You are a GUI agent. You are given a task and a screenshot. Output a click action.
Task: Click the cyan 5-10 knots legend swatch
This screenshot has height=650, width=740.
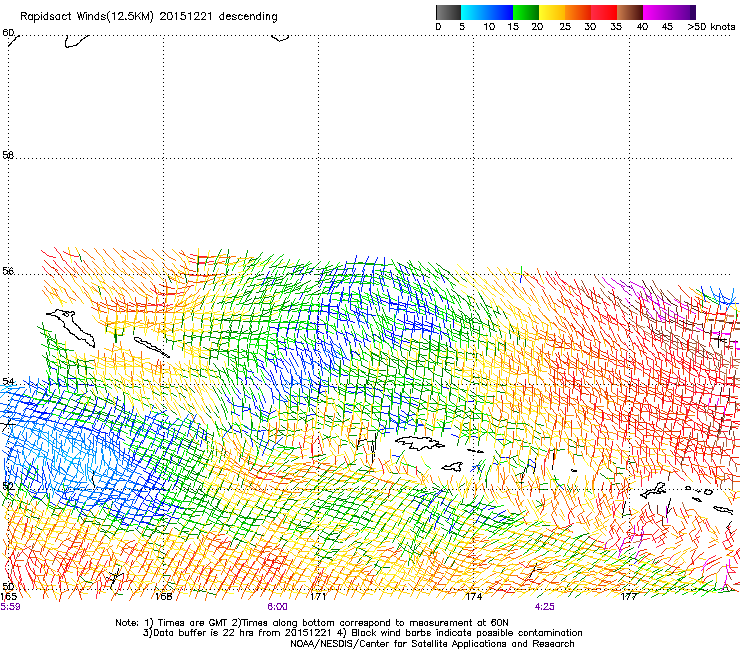tap(474, 12)
